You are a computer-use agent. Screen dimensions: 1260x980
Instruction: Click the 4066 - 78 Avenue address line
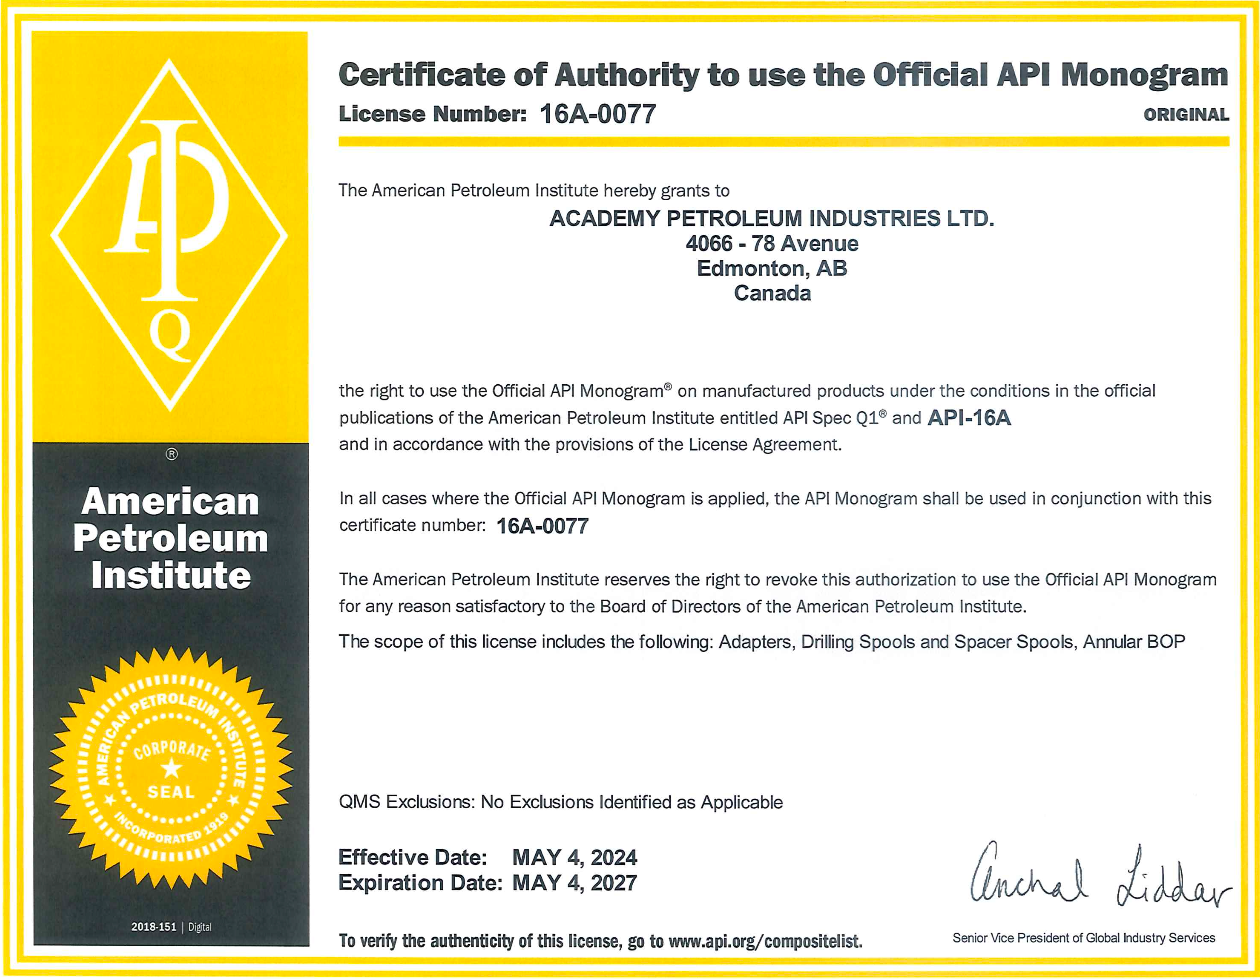click(x=772, y=243)
